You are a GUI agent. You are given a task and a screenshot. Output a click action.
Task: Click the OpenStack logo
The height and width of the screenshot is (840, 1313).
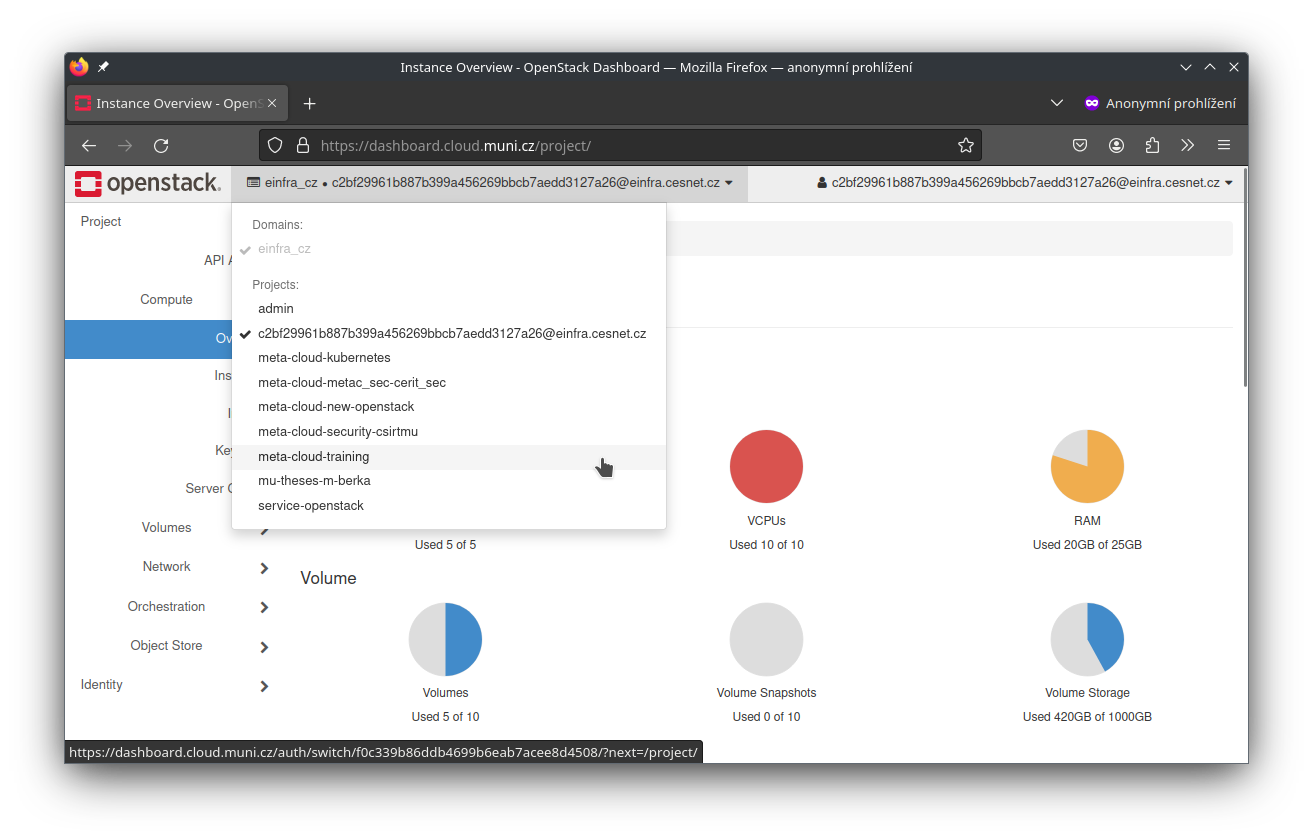147,183
